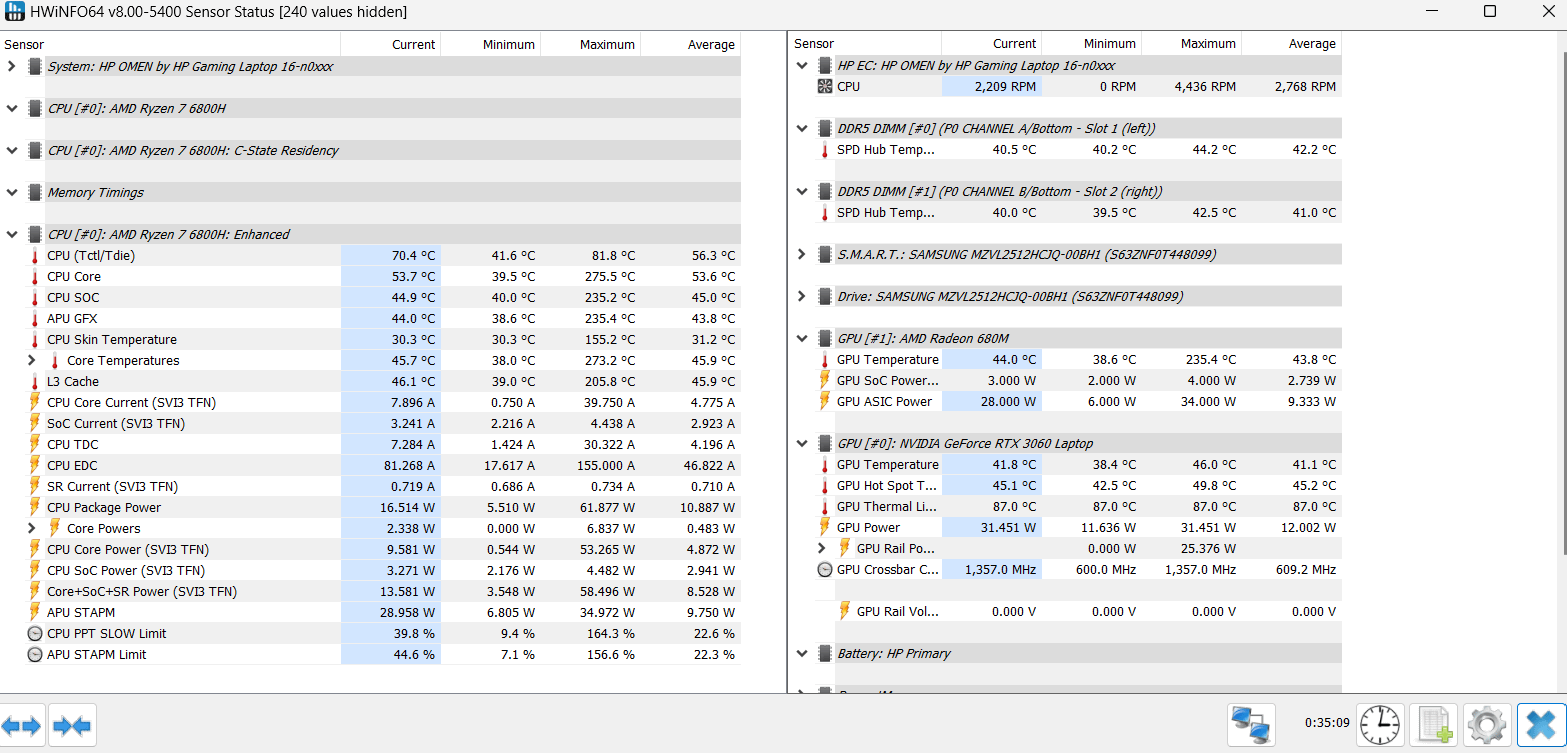Click left panel Current column header

[x=391, y=44]
